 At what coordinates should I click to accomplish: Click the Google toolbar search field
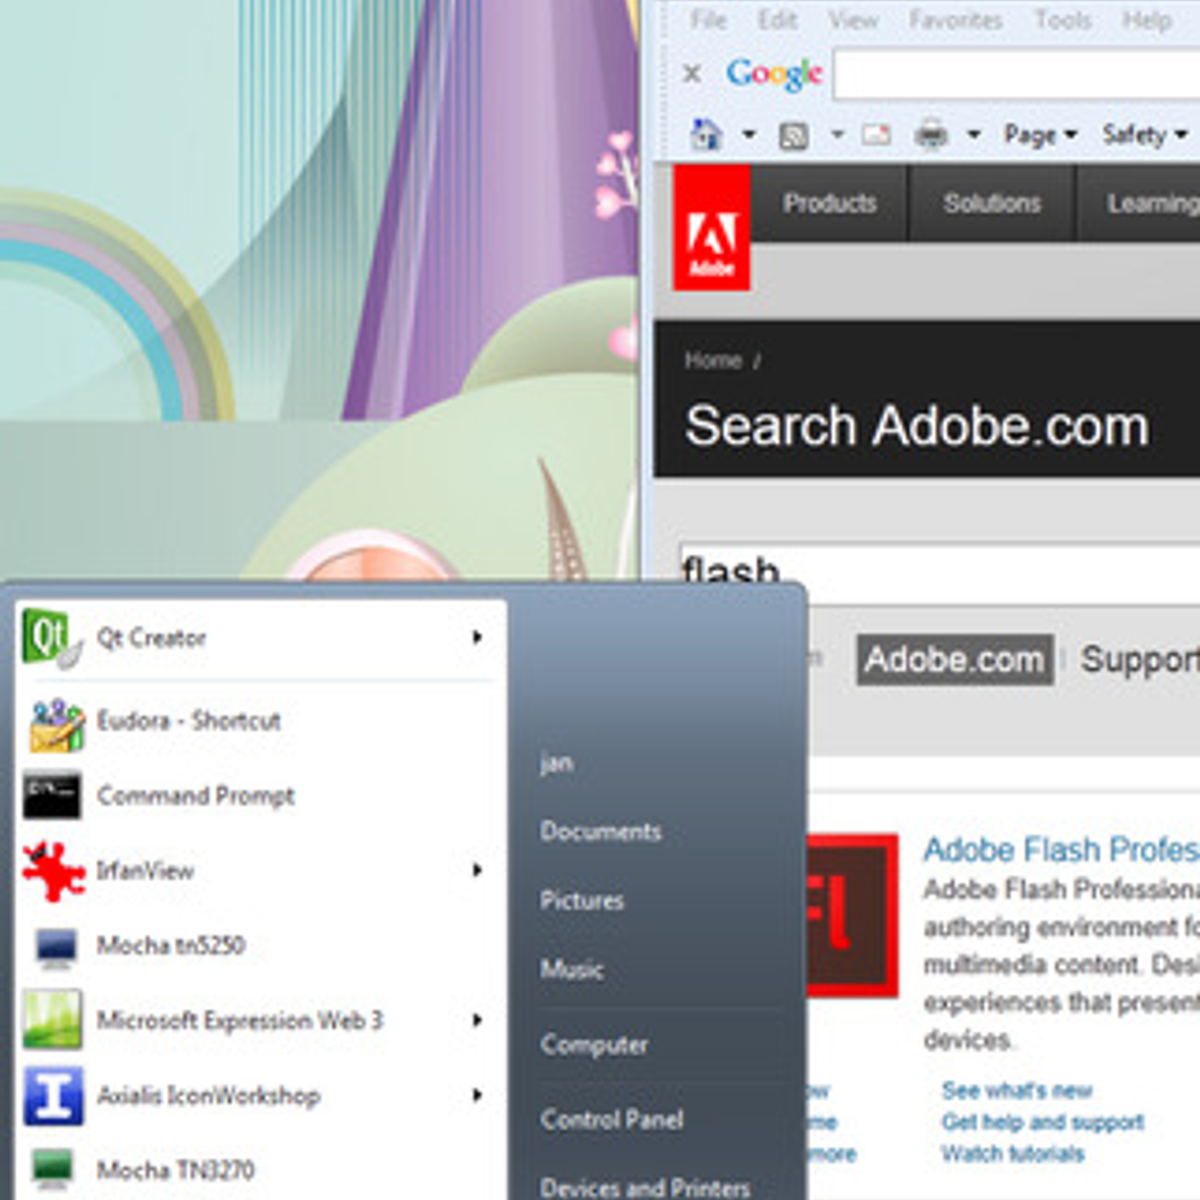tap(1017, 75)
